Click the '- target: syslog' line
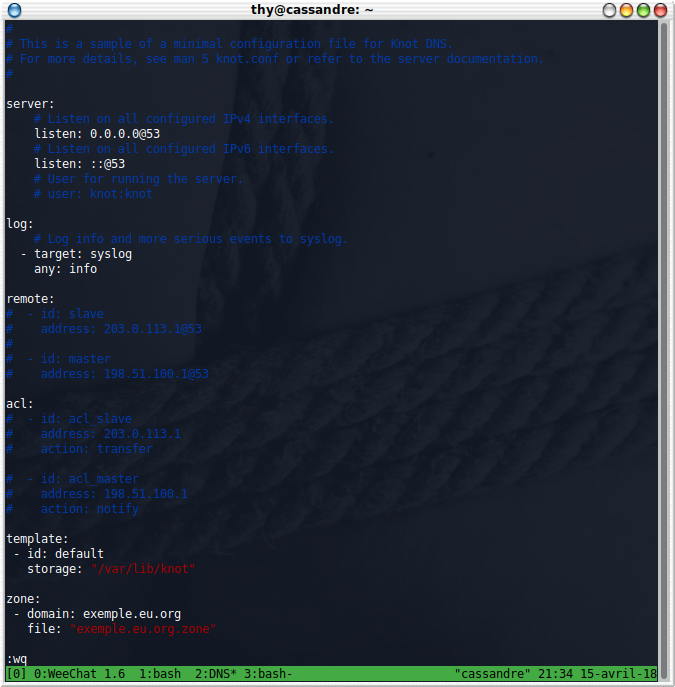The width and height of the screenshot is (675, 687). (76, 254)
